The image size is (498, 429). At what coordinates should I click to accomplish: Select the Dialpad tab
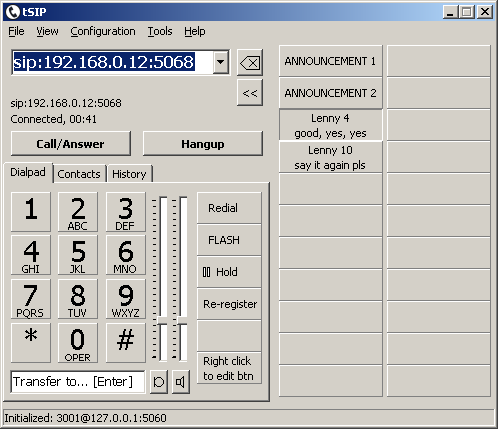[x=28, y=172]
